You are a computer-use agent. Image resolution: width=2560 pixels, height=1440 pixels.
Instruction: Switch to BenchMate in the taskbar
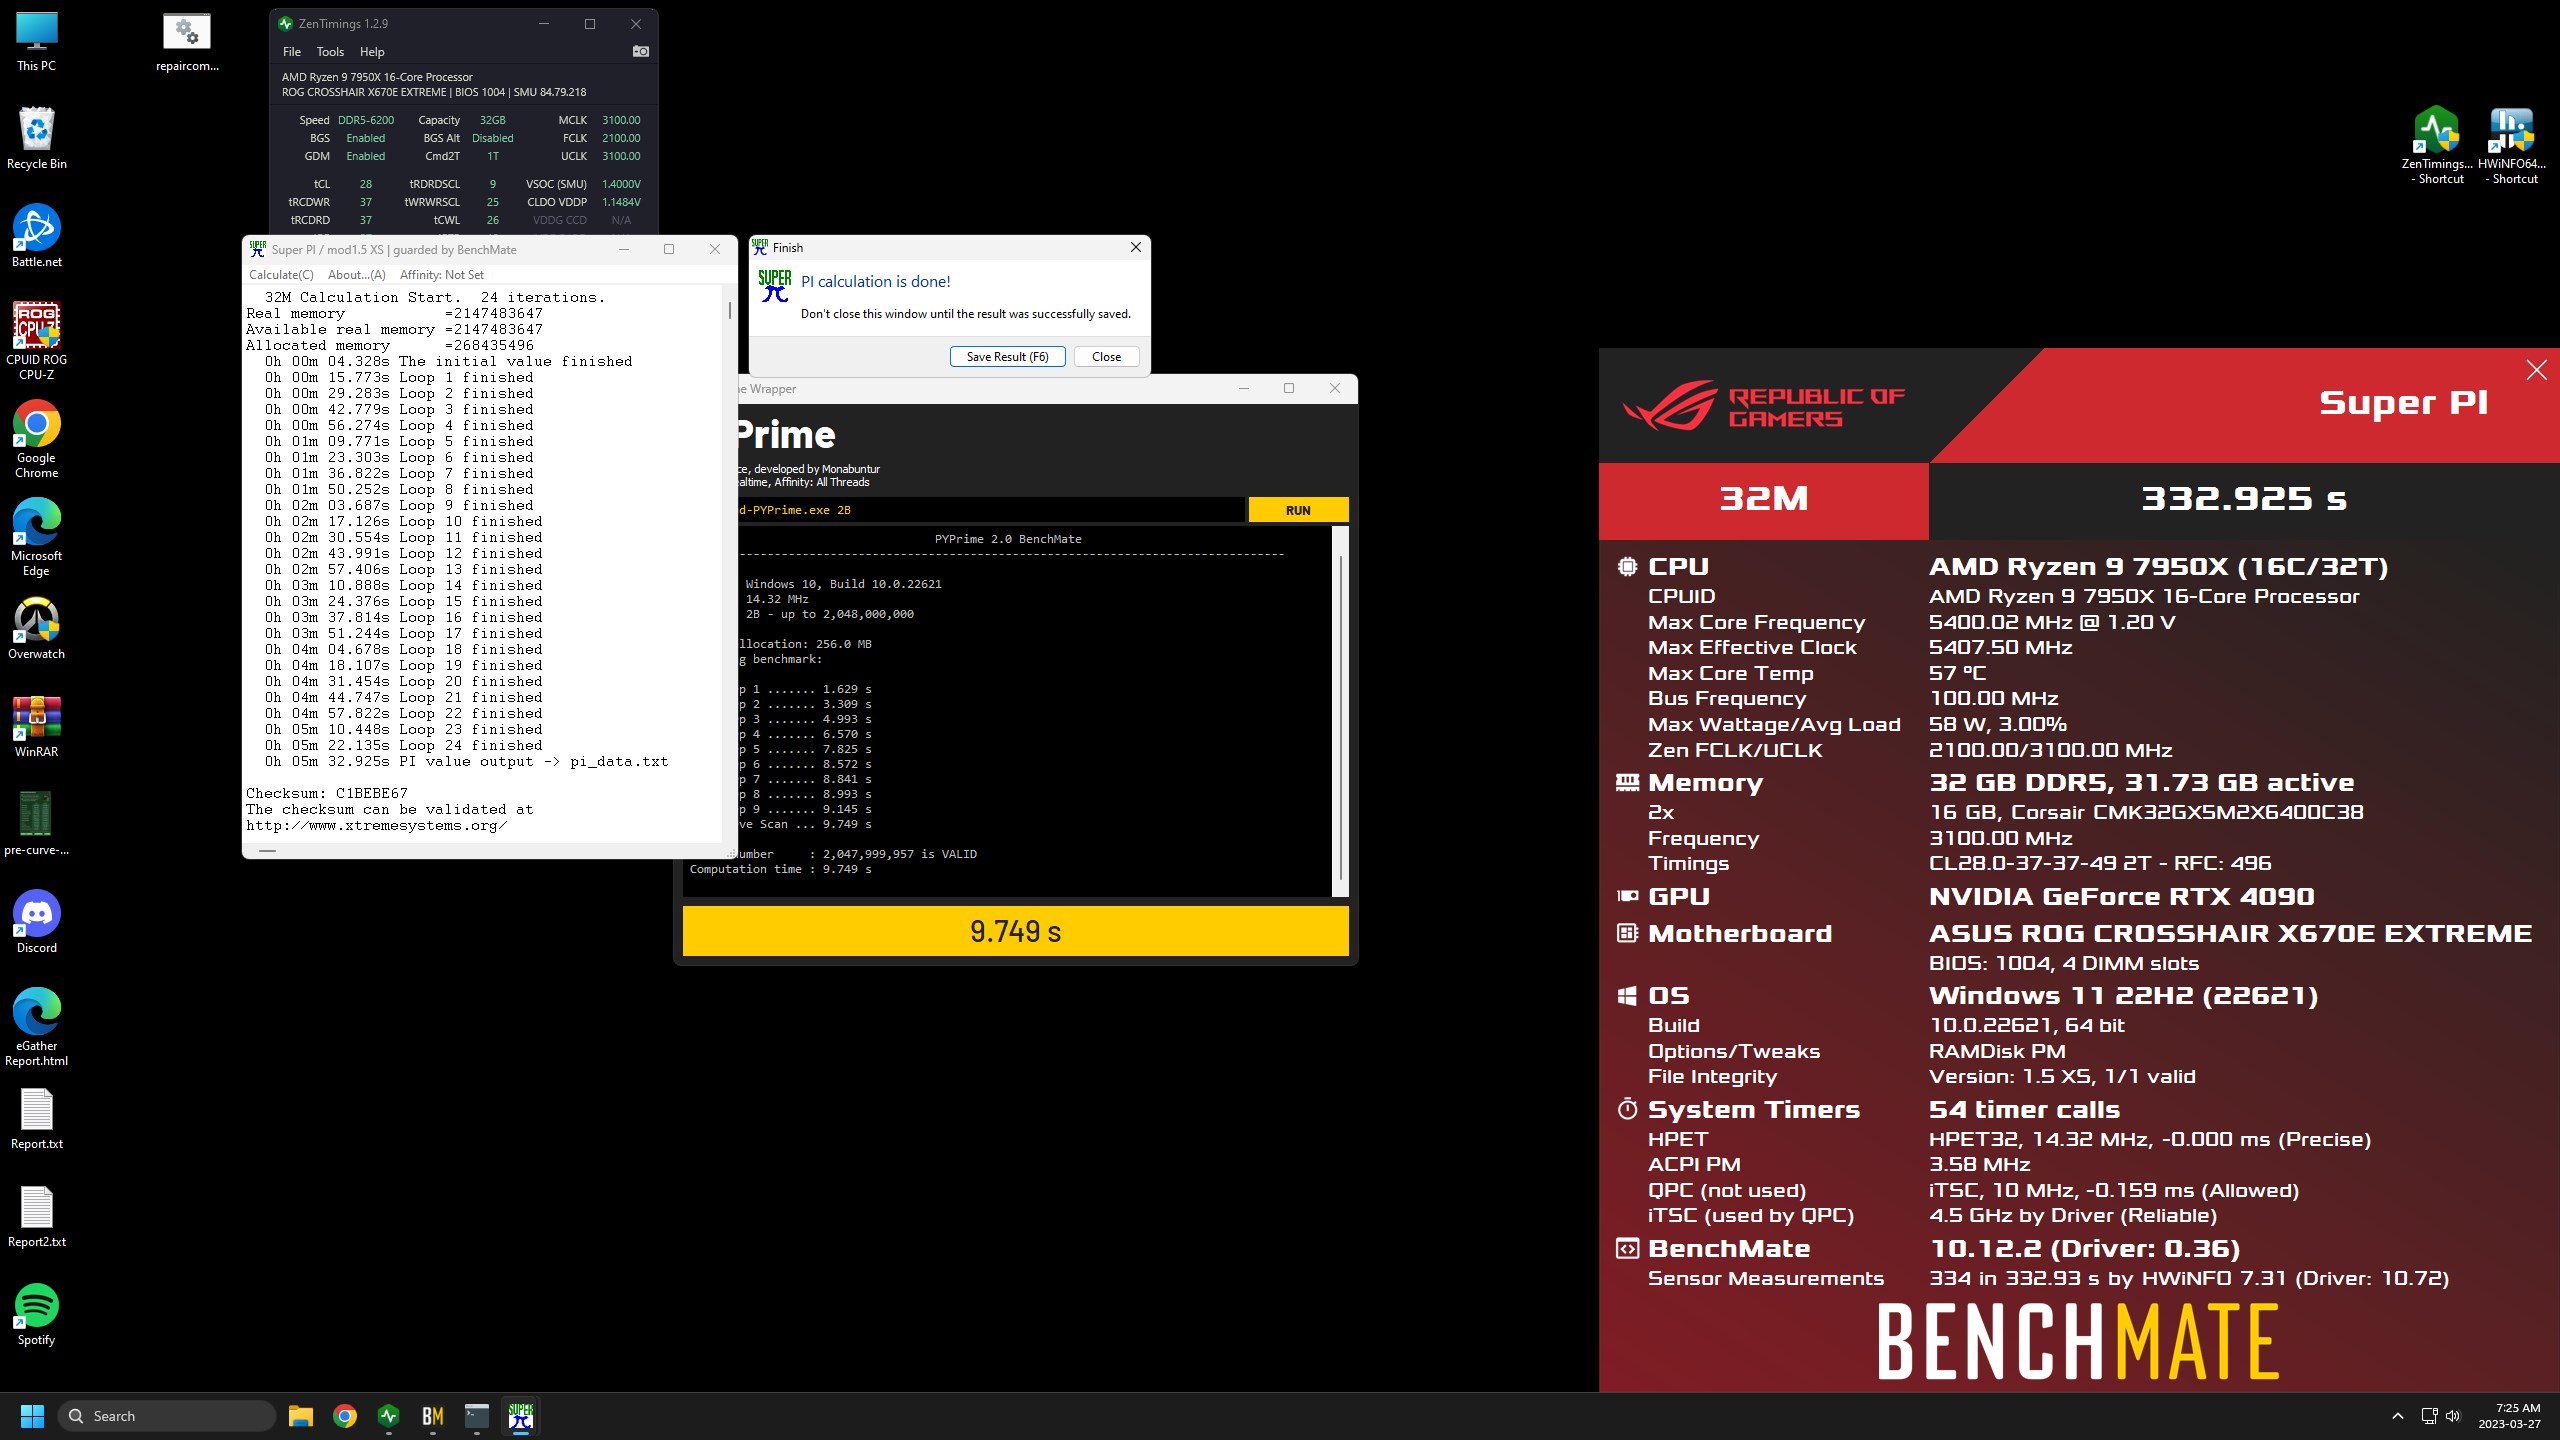coord(433,1416)
